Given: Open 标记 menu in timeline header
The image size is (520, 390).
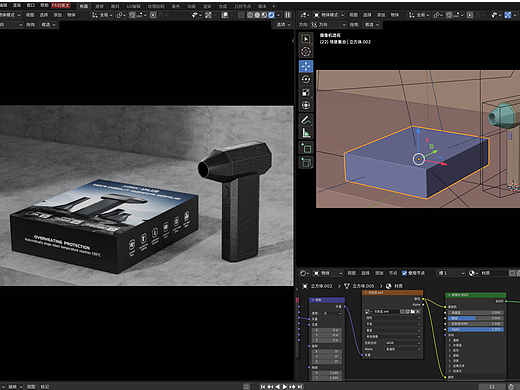Looking at the screenshot, I should (x=45, y=387).
